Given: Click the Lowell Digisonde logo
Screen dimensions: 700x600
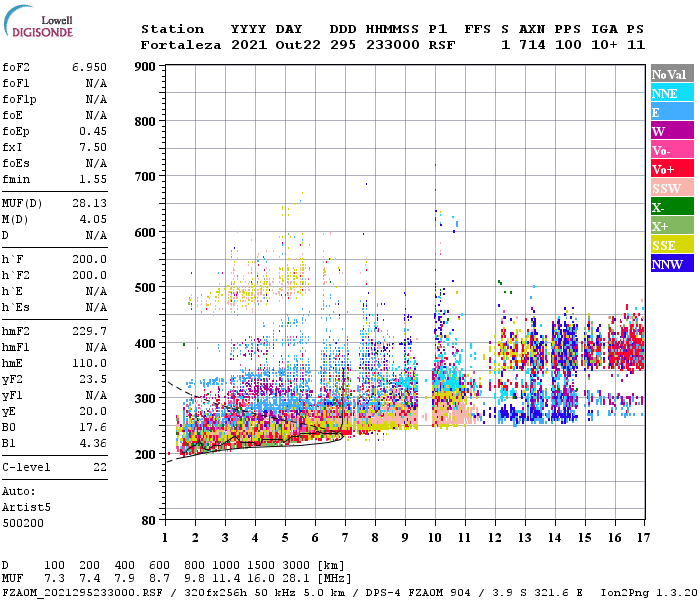Looking at the screenshot, I should click(38, 22).
